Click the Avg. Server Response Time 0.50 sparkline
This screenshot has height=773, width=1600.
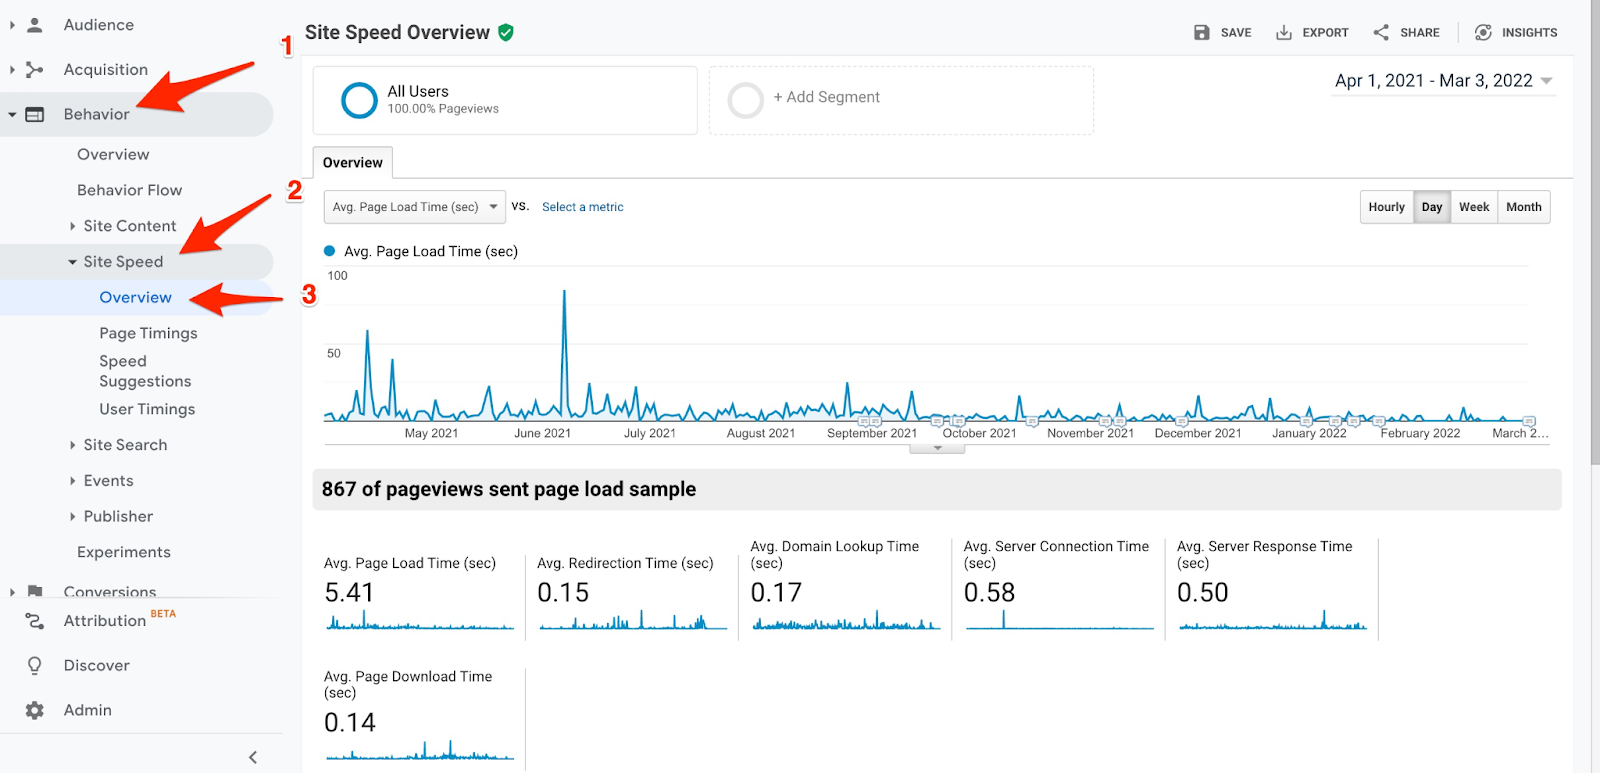pyautogui.click(x=1272, y=620)
